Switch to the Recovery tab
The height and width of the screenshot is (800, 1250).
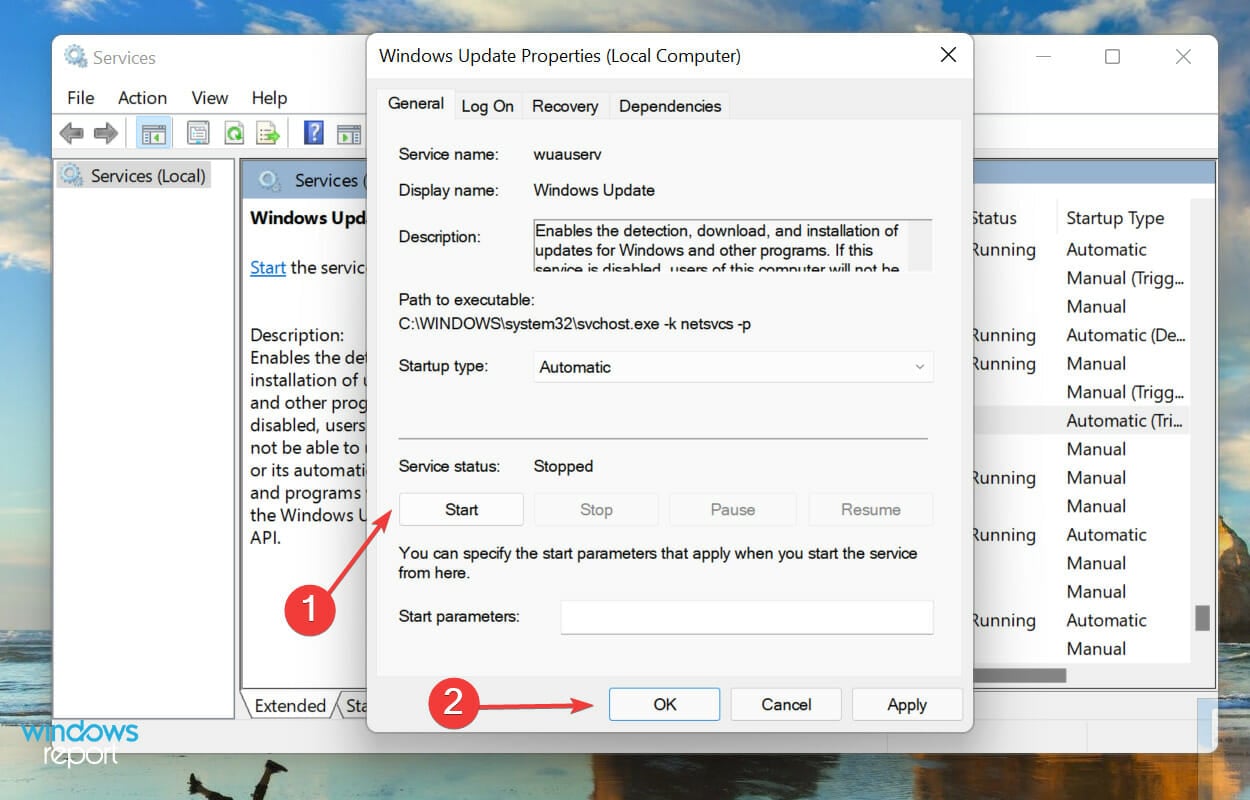click(565, 106)
